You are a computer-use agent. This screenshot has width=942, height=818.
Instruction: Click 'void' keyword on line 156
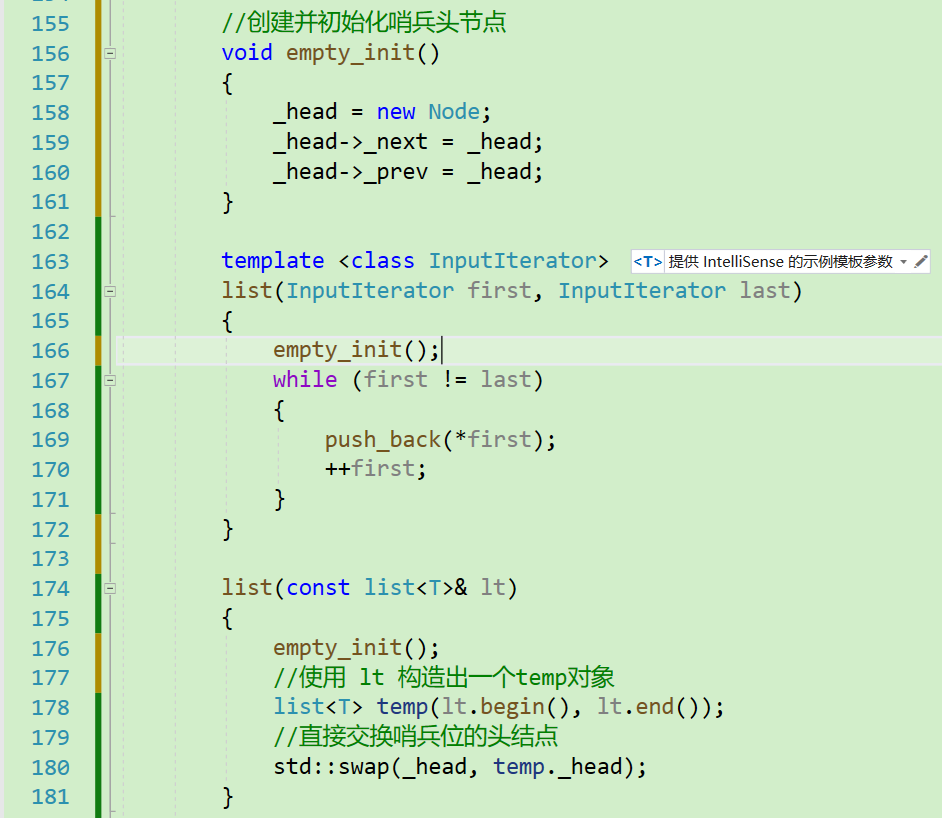tap(247, 53)
